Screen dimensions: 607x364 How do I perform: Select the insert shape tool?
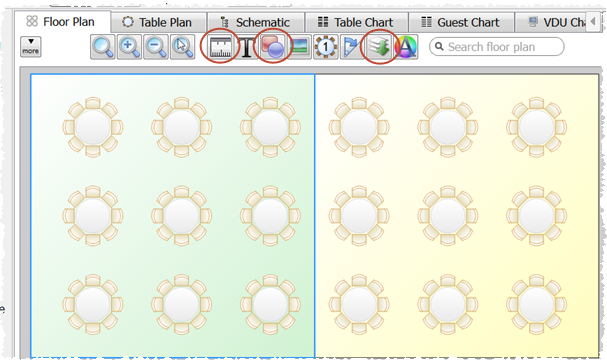(273, 47)
